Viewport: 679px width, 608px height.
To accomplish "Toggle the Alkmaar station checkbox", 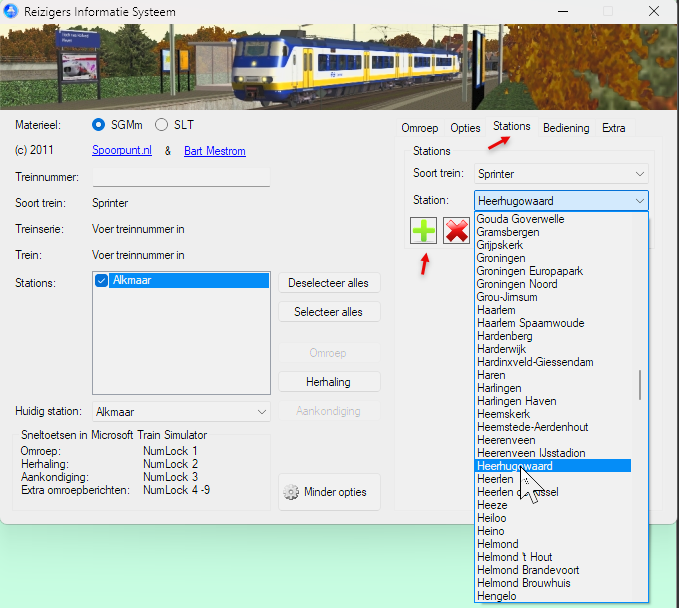I will [x=101, y=281].
